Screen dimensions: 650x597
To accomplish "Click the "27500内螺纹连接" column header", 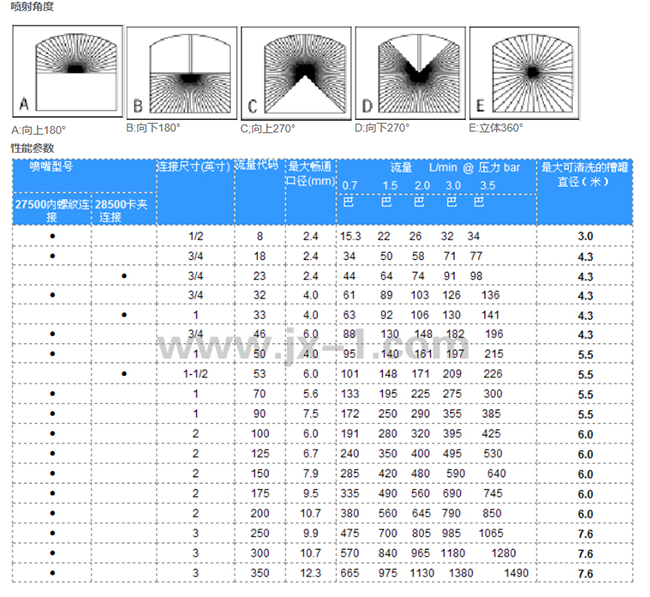I will tap(52, 210).
